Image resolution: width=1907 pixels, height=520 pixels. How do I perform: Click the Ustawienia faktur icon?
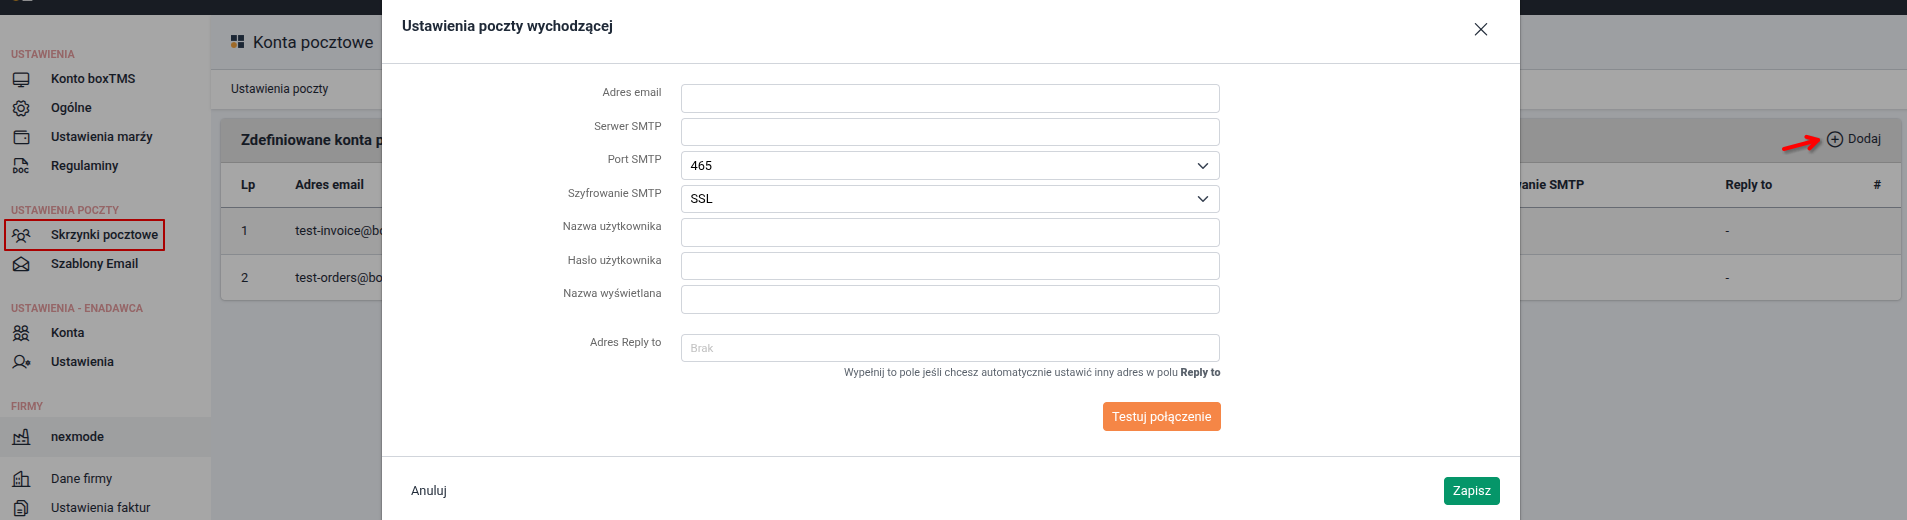coord(21,508)
